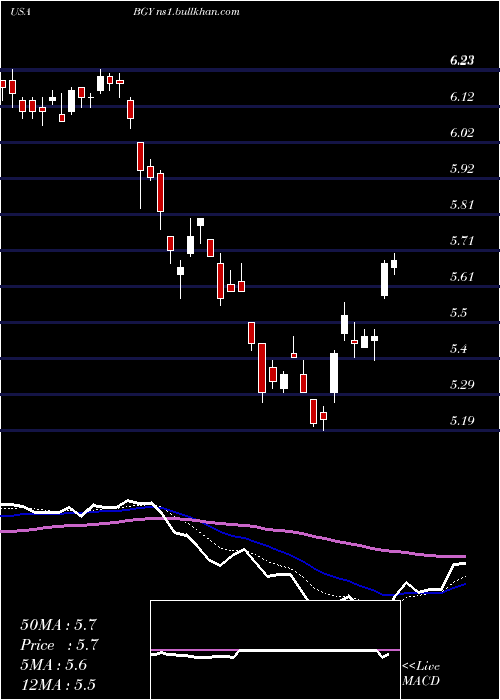Click the 6.12 price level label
The width and height of the screenshot is (500, 700).
[462, 97]
